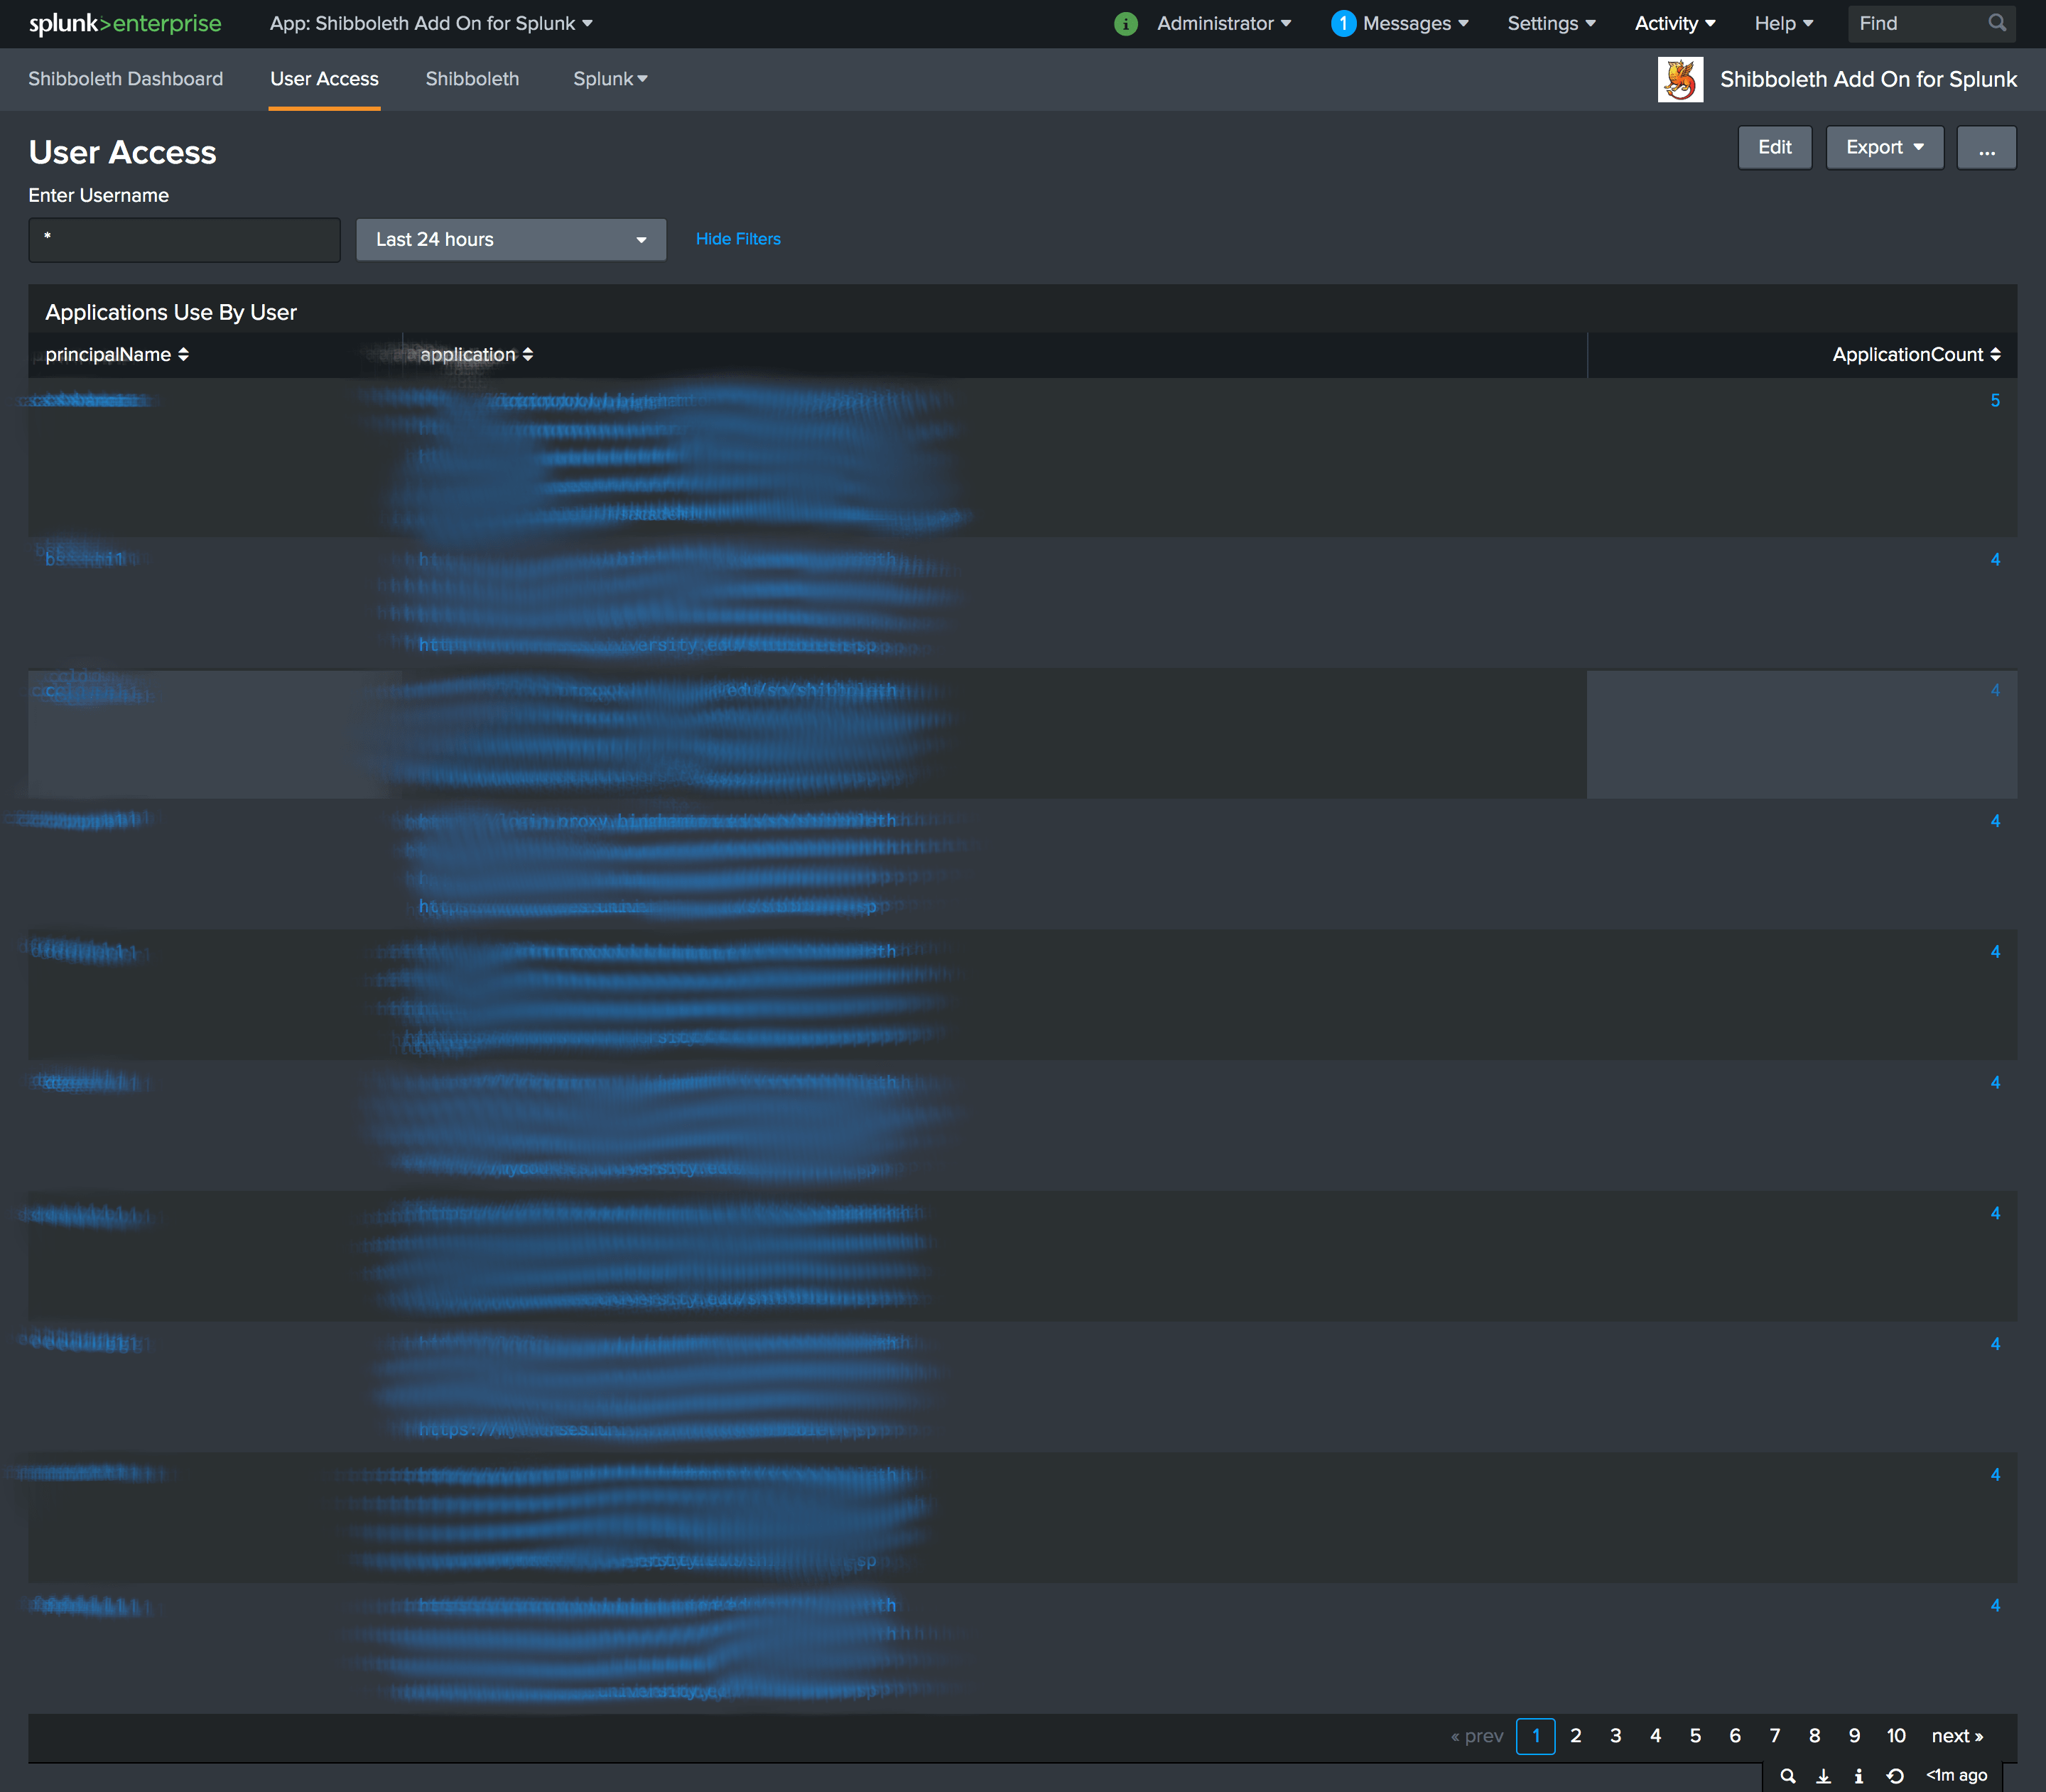Go to results page 8
The height and width of the screenshot is (1792, 2046).
[1815, 1736]
